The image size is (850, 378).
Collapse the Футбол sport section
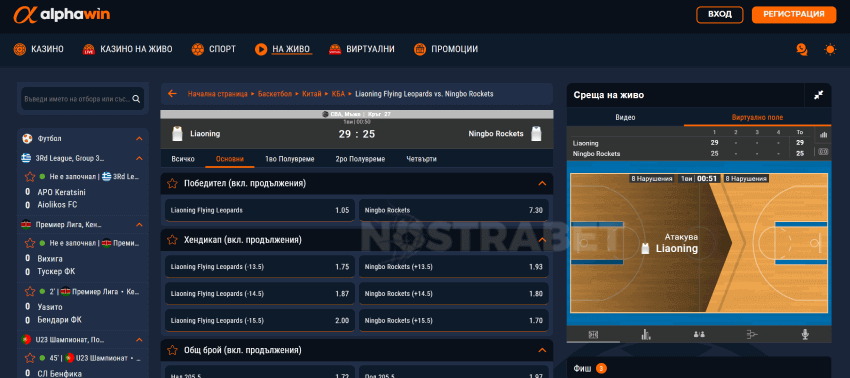tap(139, 139)
